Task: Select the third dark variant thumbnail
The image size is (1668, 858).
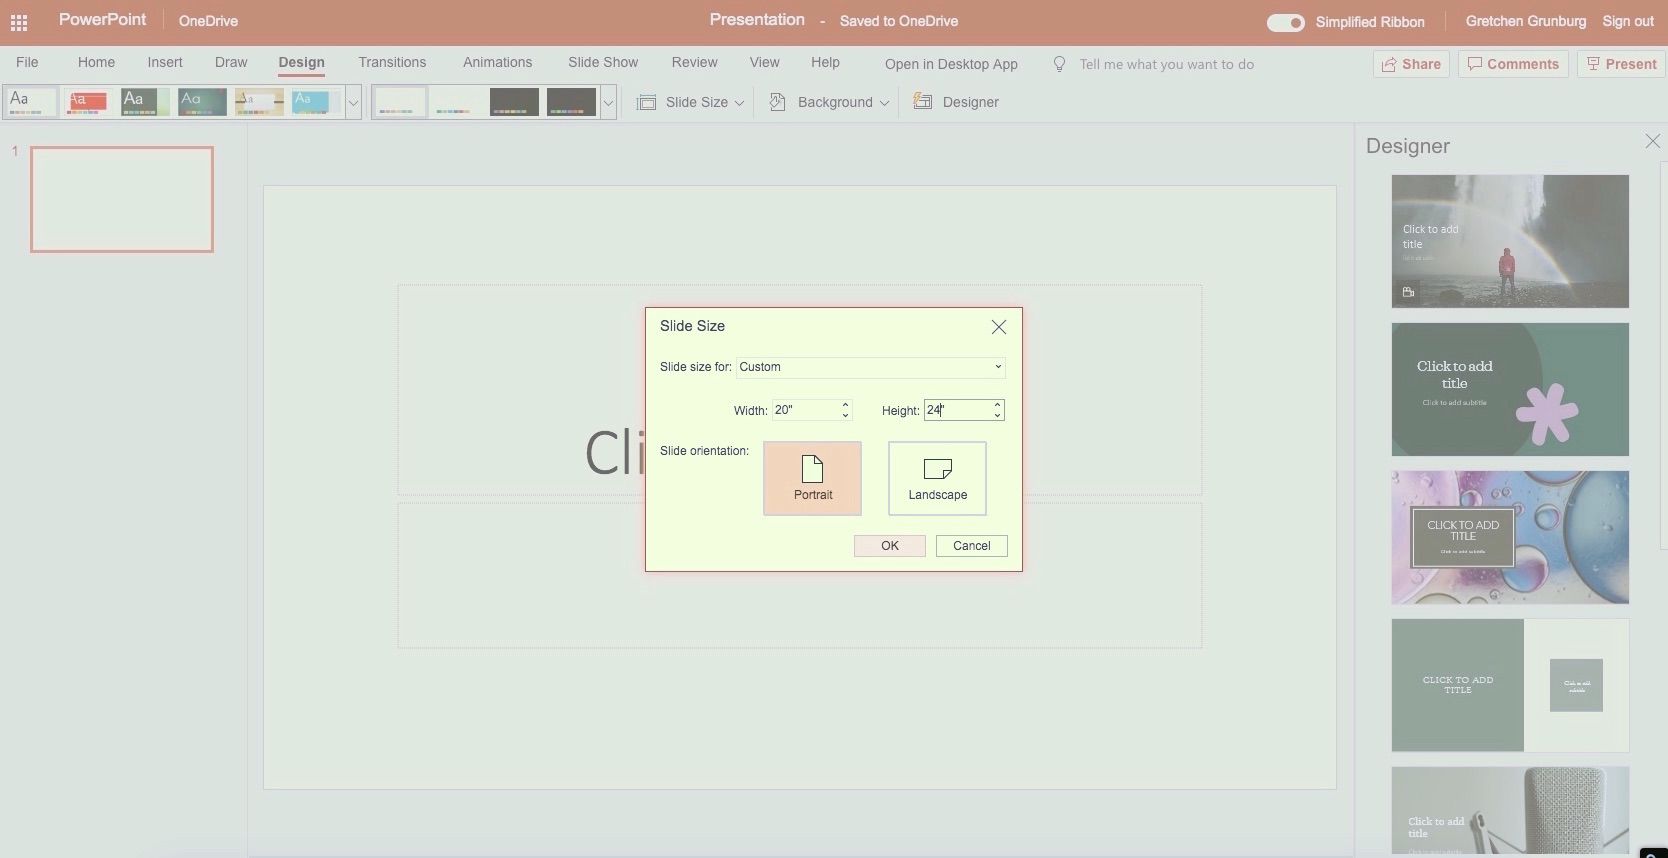Action: (514, 102)
